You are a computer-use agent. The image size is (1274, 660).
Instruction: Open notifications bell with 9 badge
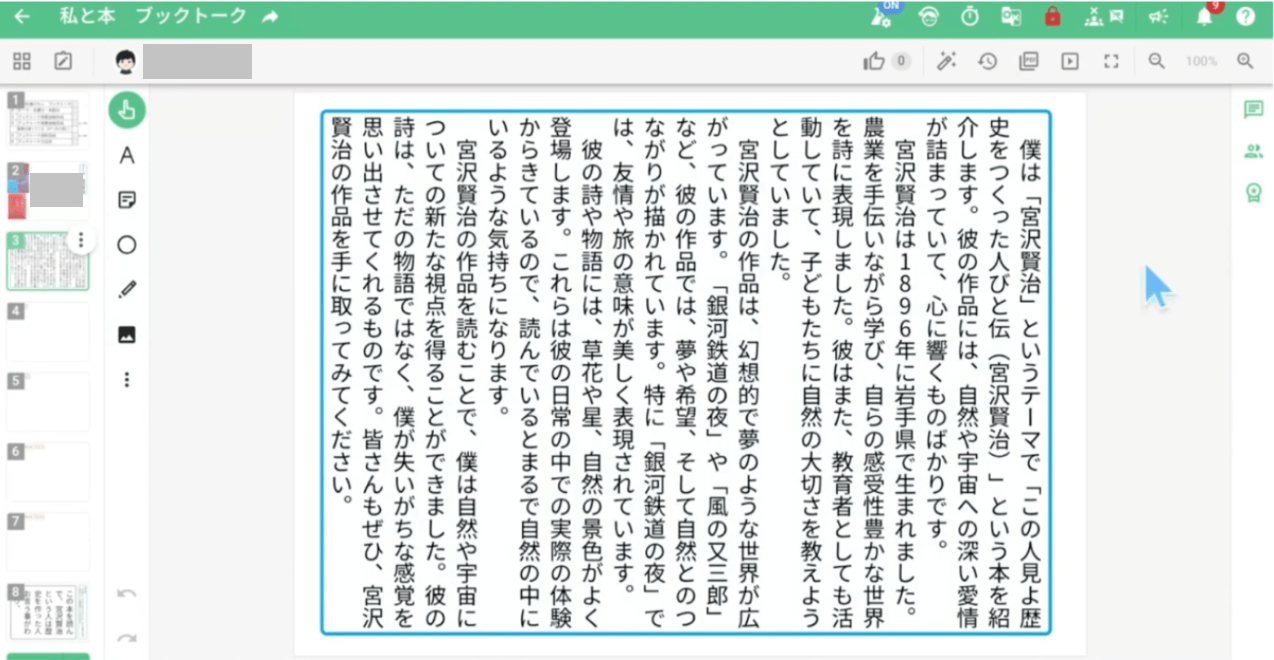coord(1204,17)
